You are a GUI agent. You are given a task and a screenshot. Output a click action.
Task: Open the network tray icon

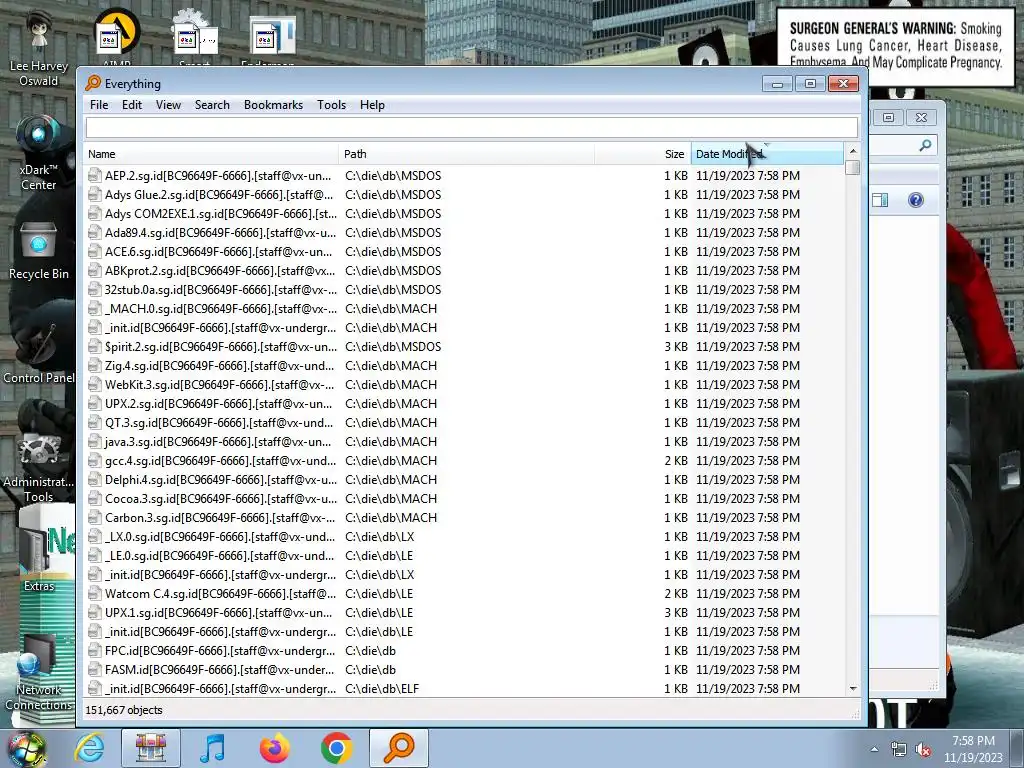click(x=899, y=750)
